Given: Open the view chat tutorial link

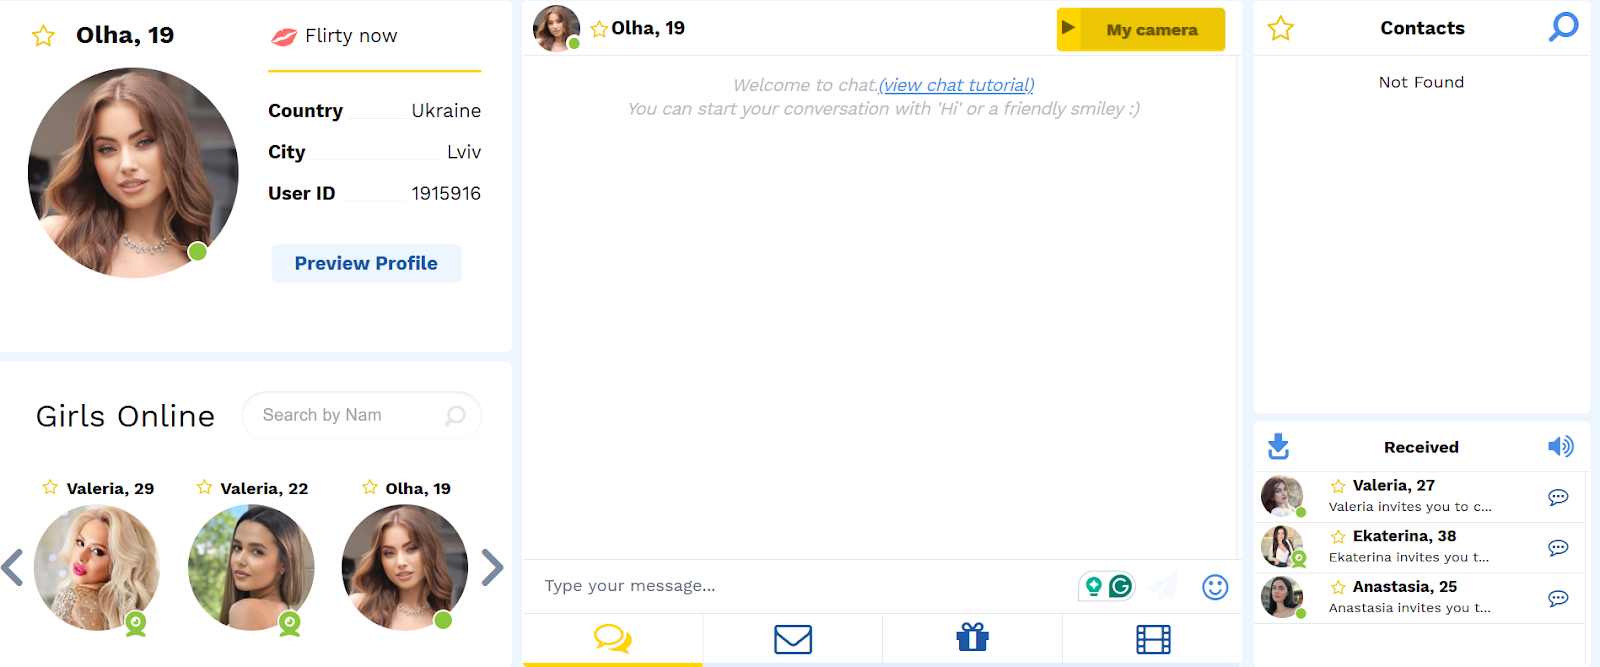Looking at the screenshot, I should [956, 85].
